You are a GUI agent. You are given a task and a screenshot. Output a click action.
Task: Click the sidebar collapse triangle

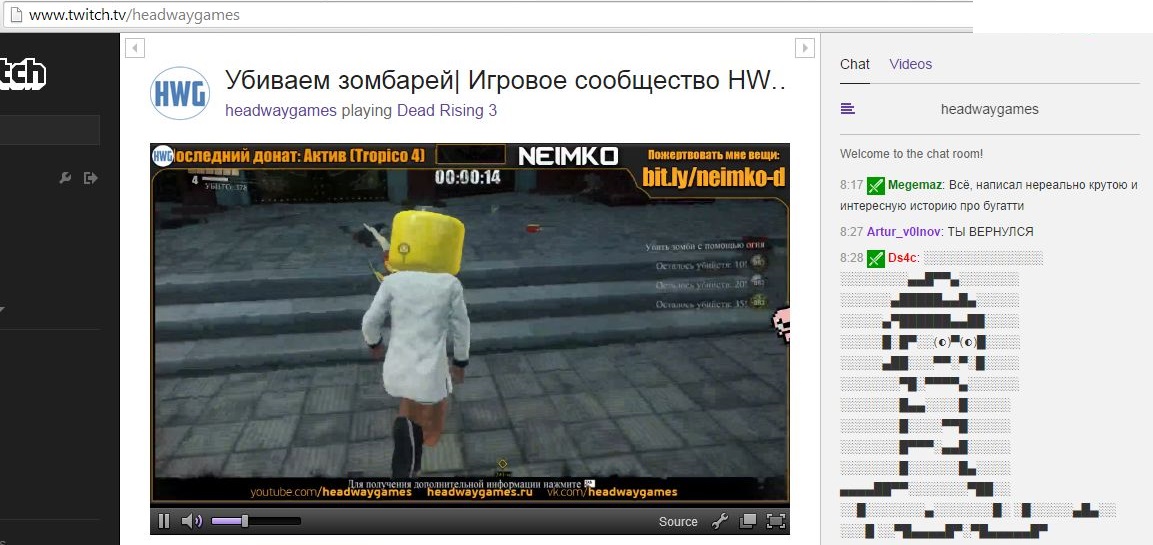pos(2,309)
